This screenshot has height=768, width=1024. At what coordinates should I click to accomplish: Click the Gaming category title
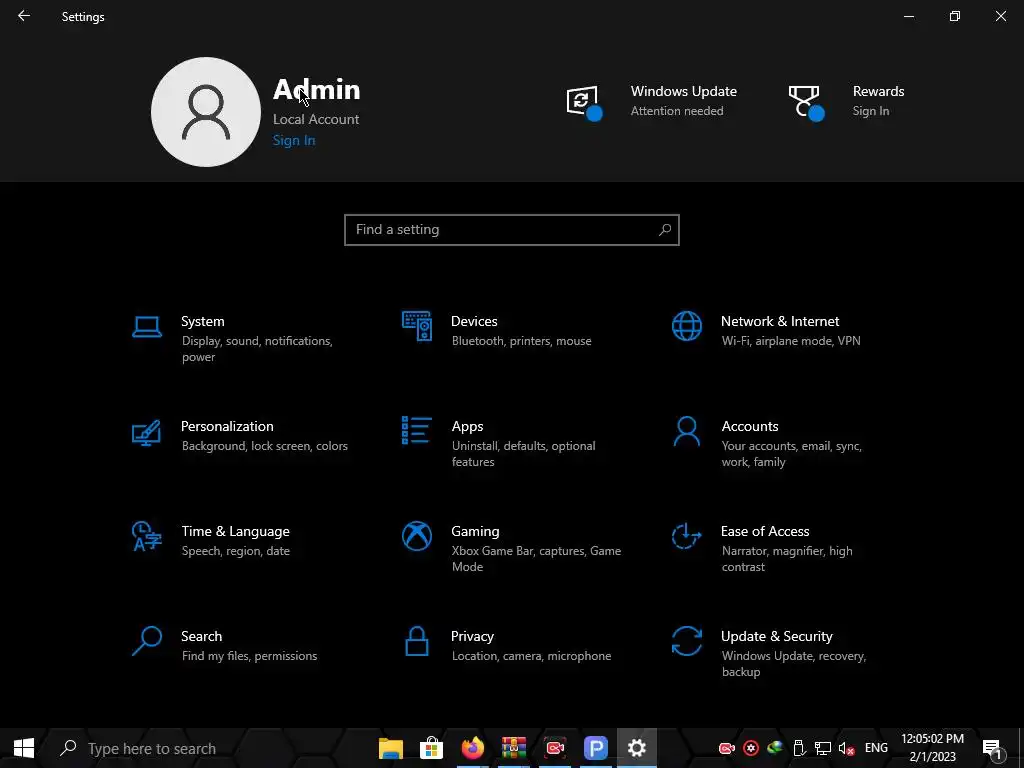coord(475,532)
